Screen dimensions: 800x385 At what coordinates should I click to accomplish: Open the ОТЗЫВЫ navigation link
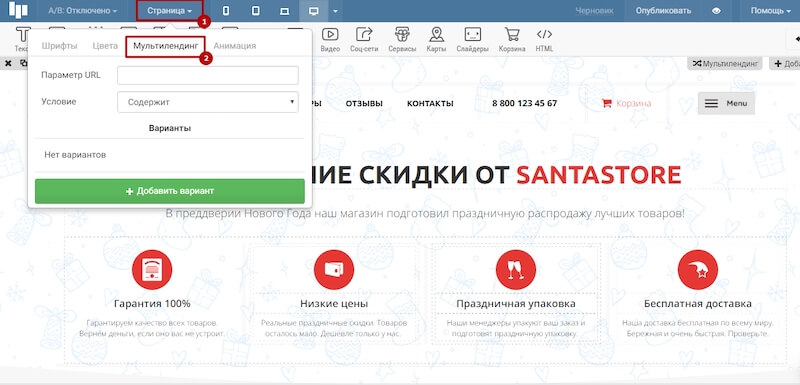click(x=364, y=104)
